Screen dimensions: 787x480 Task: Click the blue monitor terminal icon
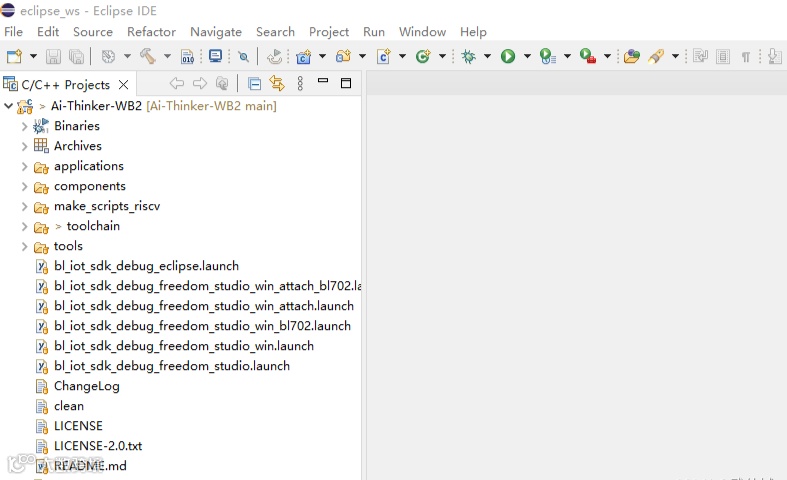click(215, 56)
